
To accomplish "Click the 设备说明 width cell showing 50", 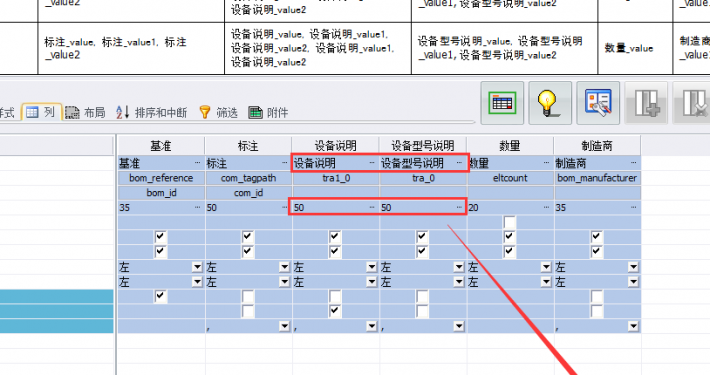I will (335, 207).
